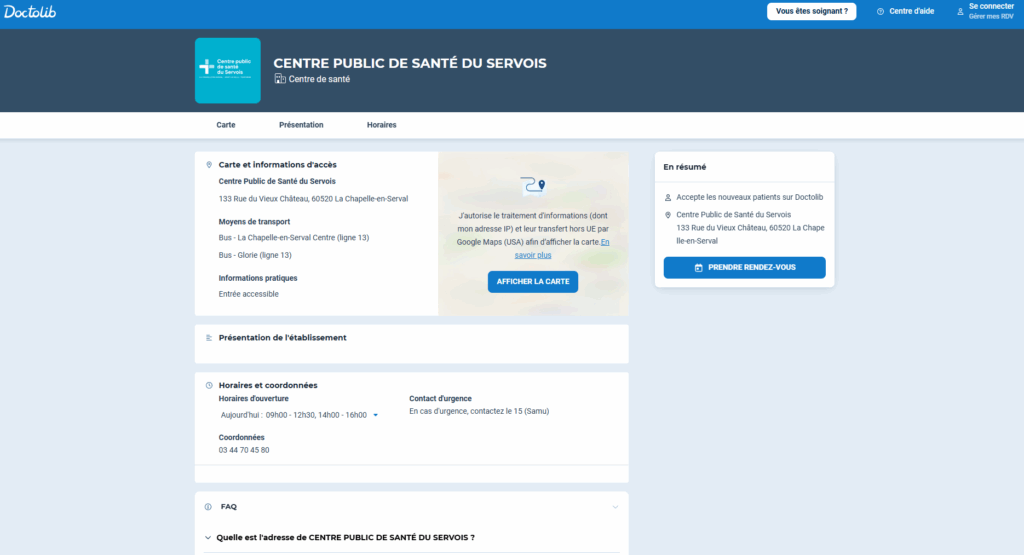
Task: Click the Prendre rendez-vous button
Action: tap(744, 268)
